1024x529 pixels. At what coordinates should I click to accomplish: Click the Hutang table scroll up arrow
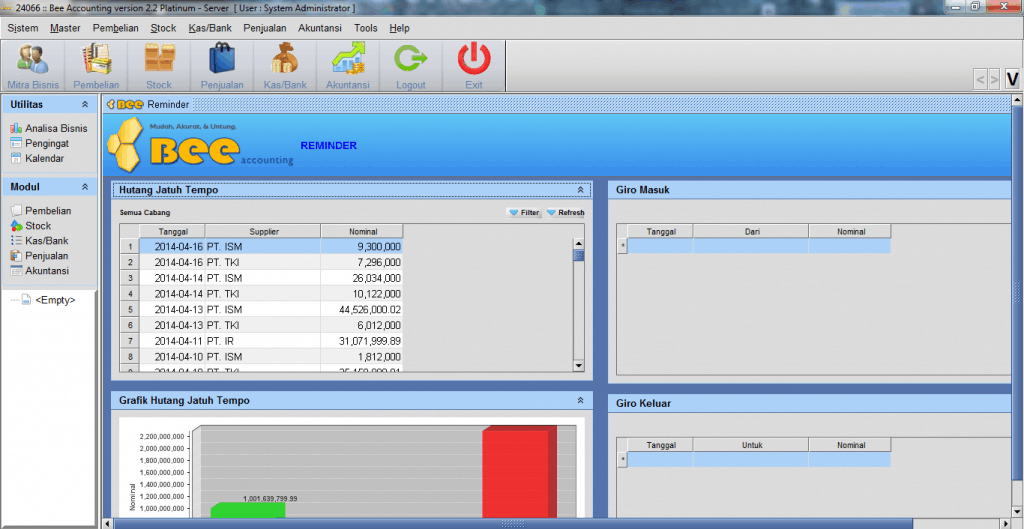click(579, 243)
